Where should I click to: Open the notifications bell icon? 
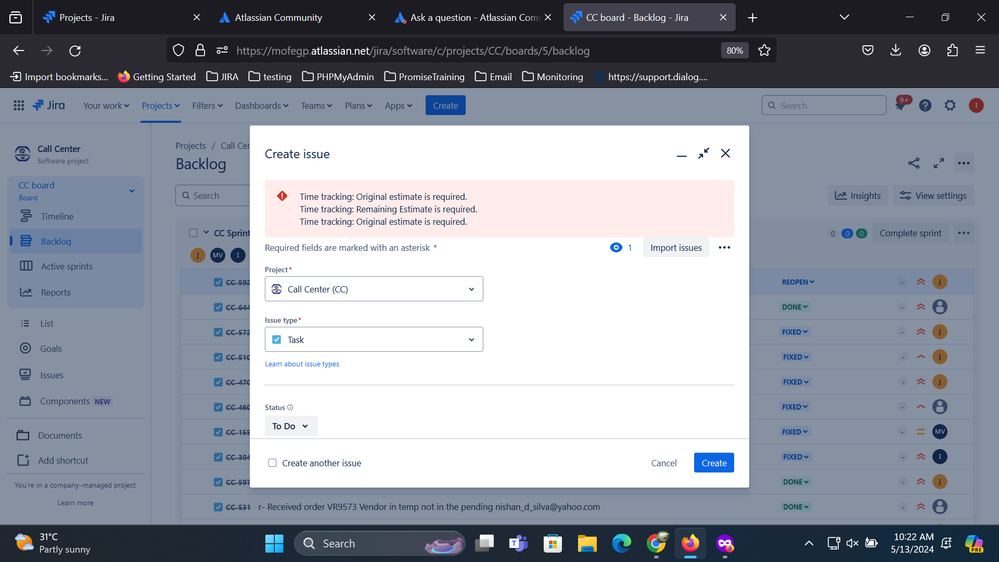(900, 106)
